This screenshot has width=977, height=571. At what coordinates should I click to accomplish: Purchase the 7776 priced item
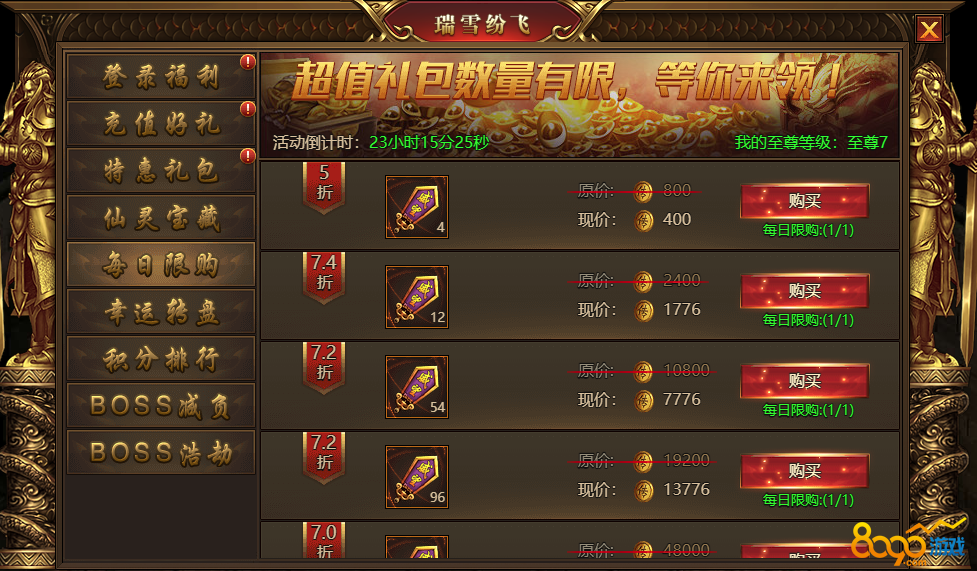804,380
